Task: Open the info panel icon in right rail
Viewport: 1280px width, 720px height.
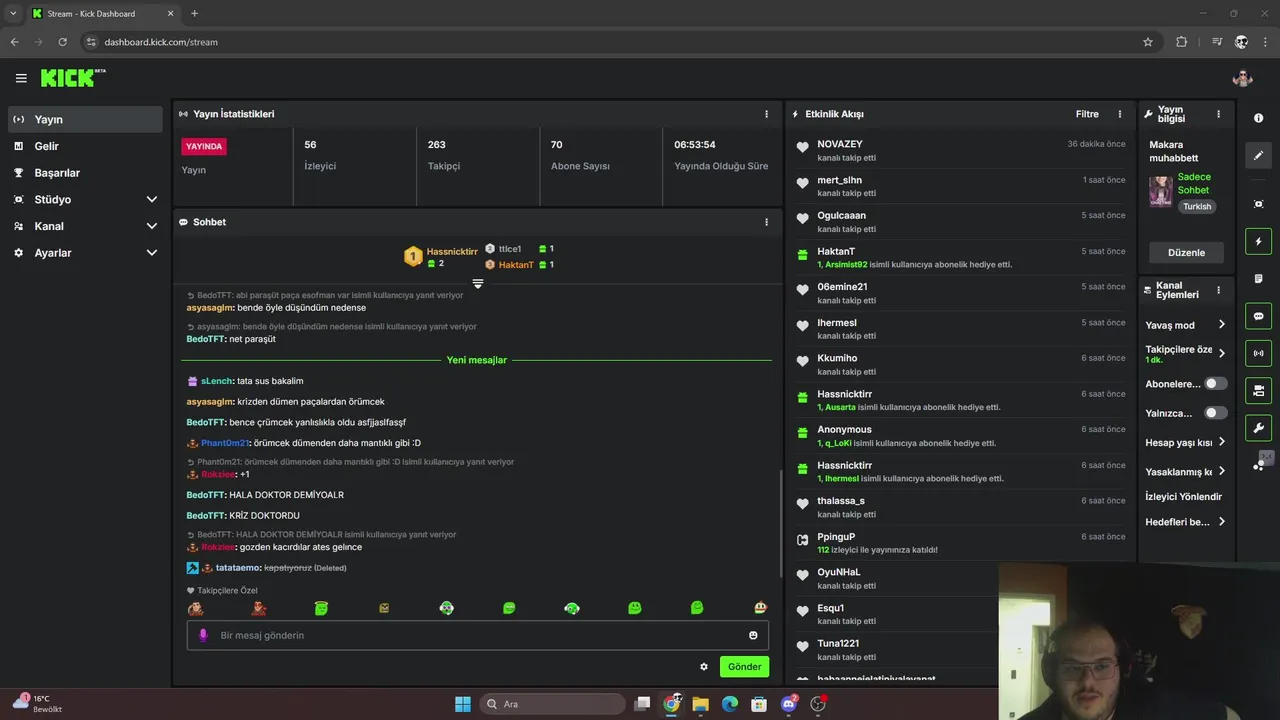Action: [x=1258, y=118]
